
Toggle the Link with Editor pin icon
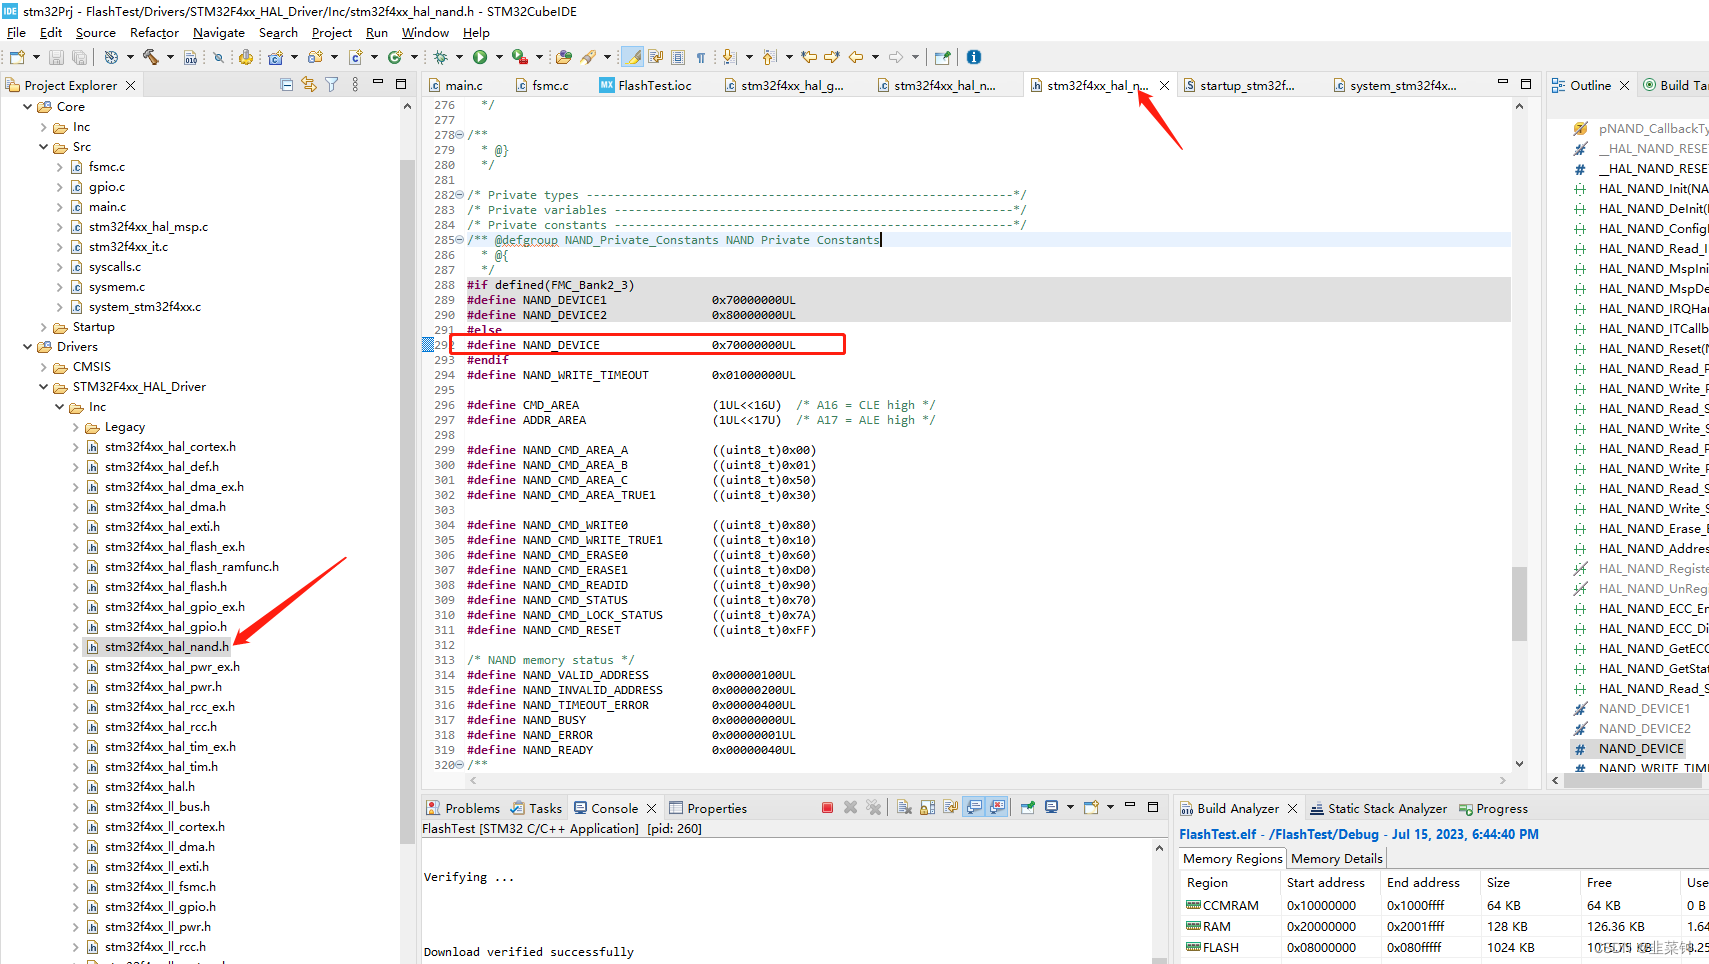tap(309, 84)
